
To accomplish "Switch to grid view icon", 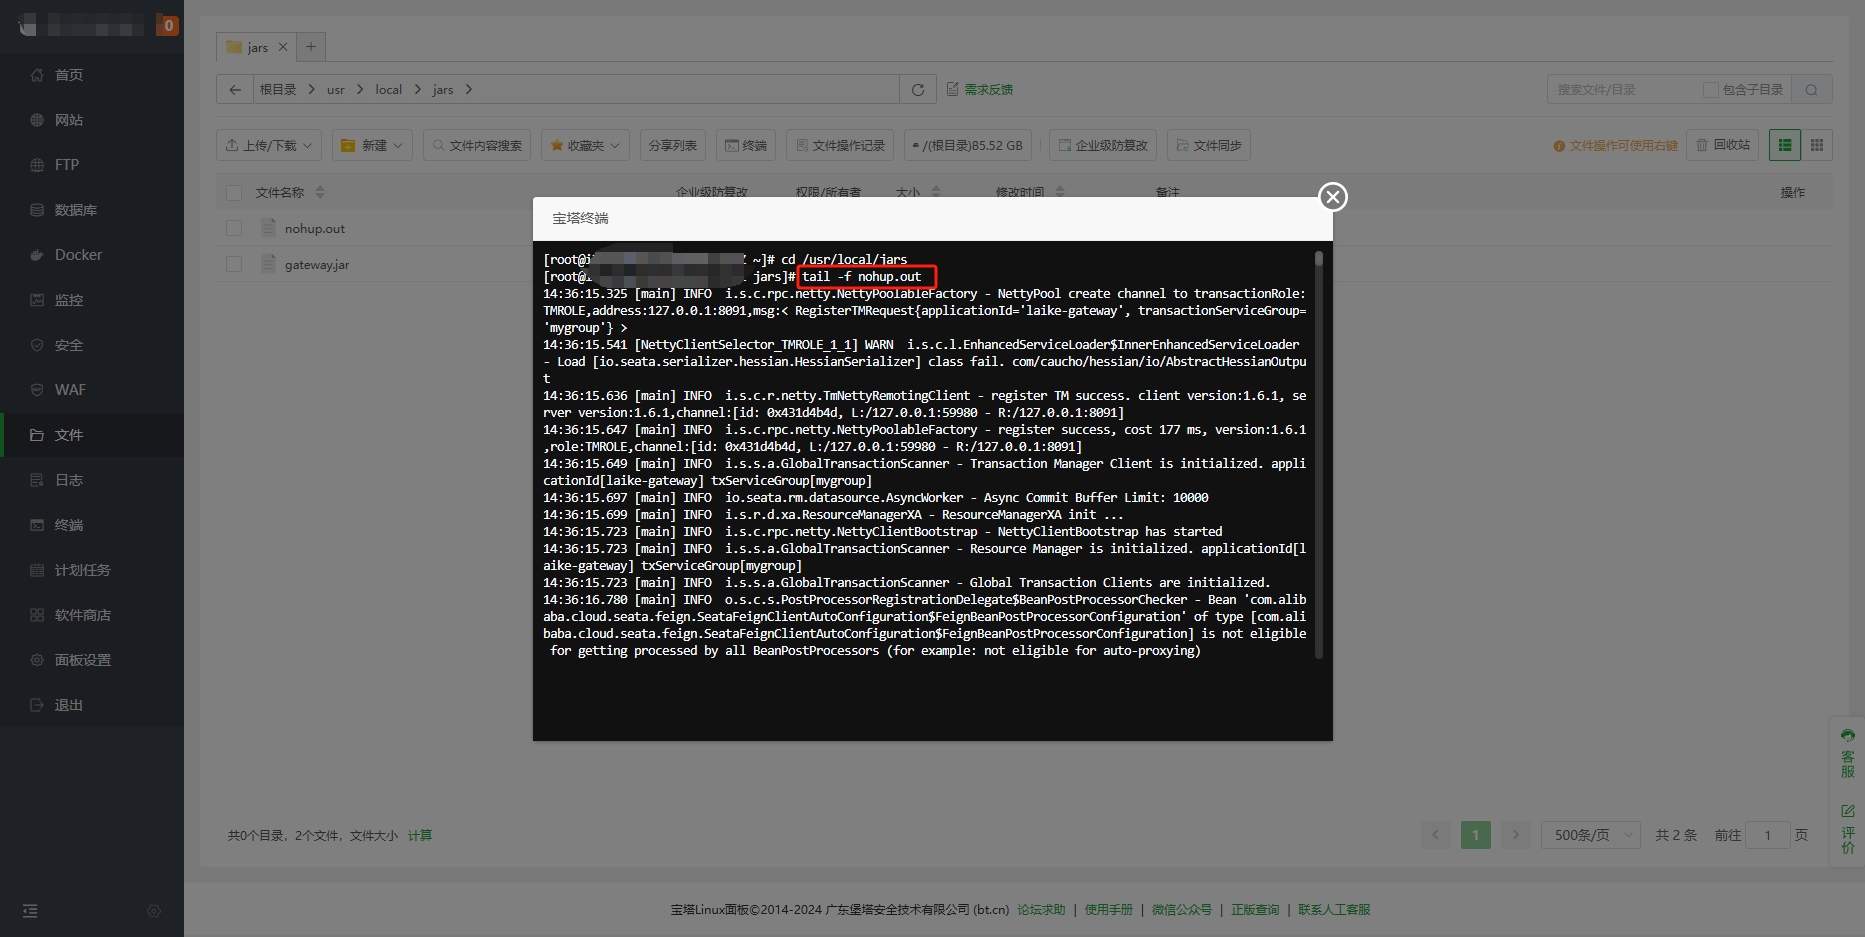I will [x=1816, y=145].
